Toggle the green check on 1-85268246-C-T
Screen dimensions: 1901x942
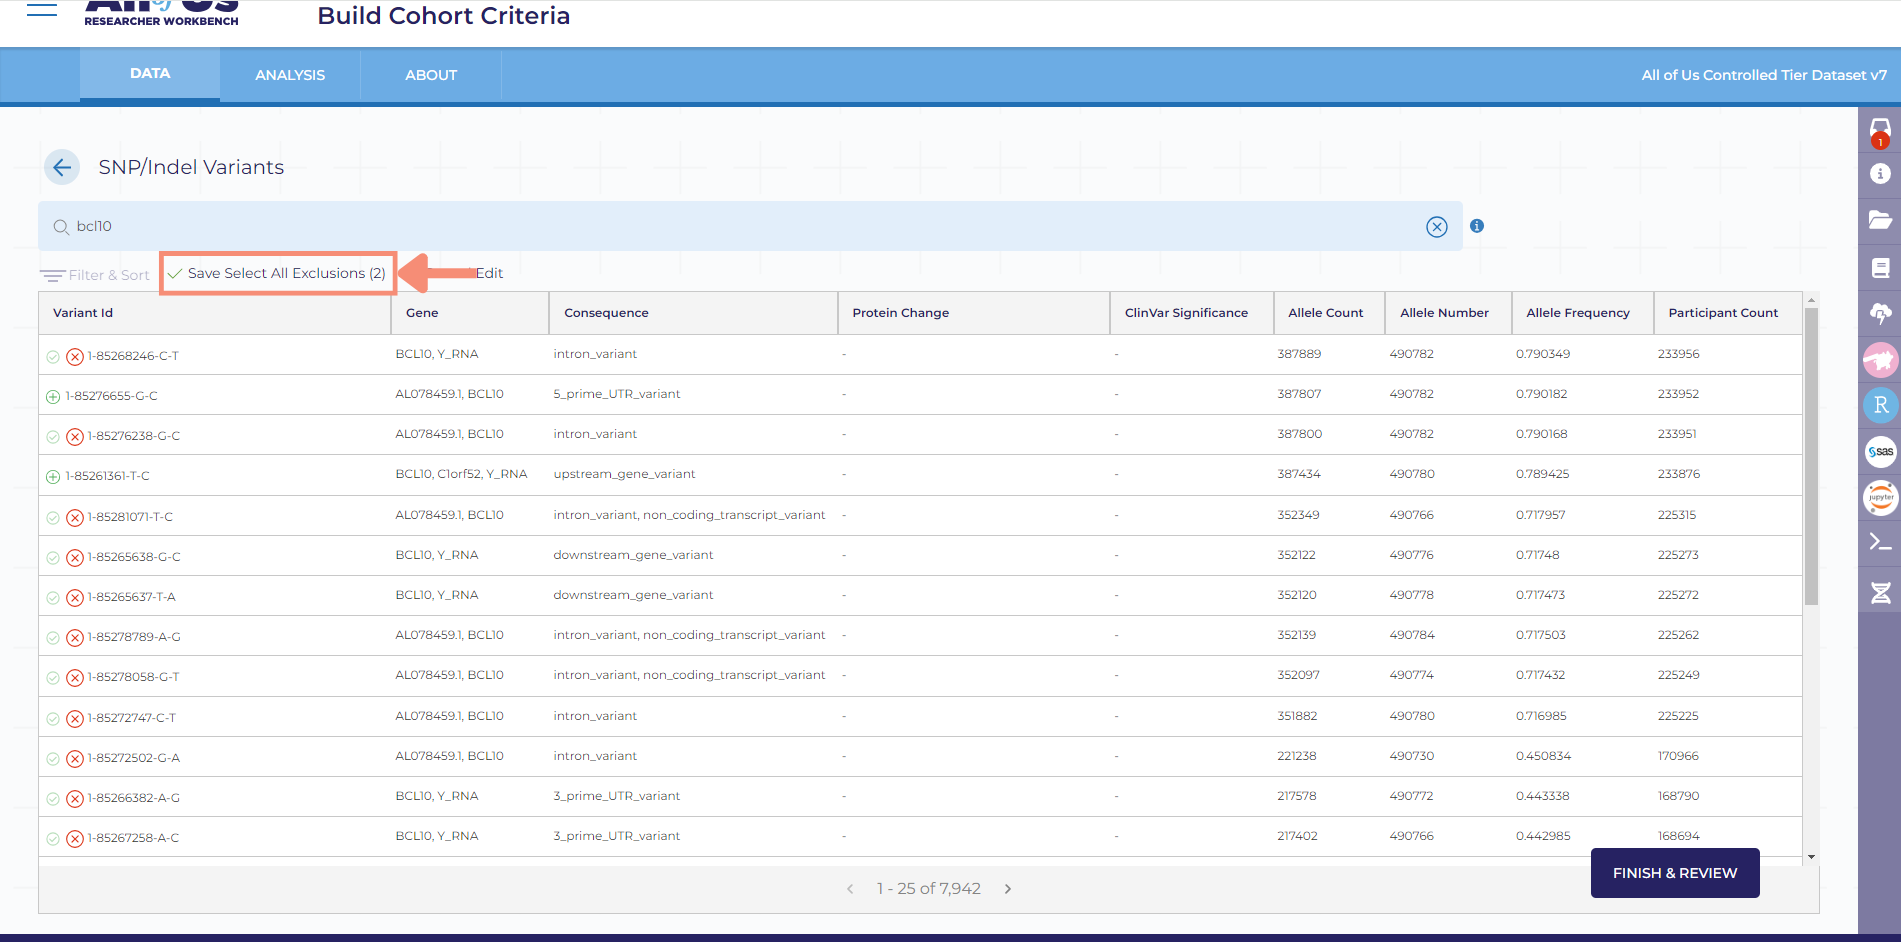[x=53, y=356]
